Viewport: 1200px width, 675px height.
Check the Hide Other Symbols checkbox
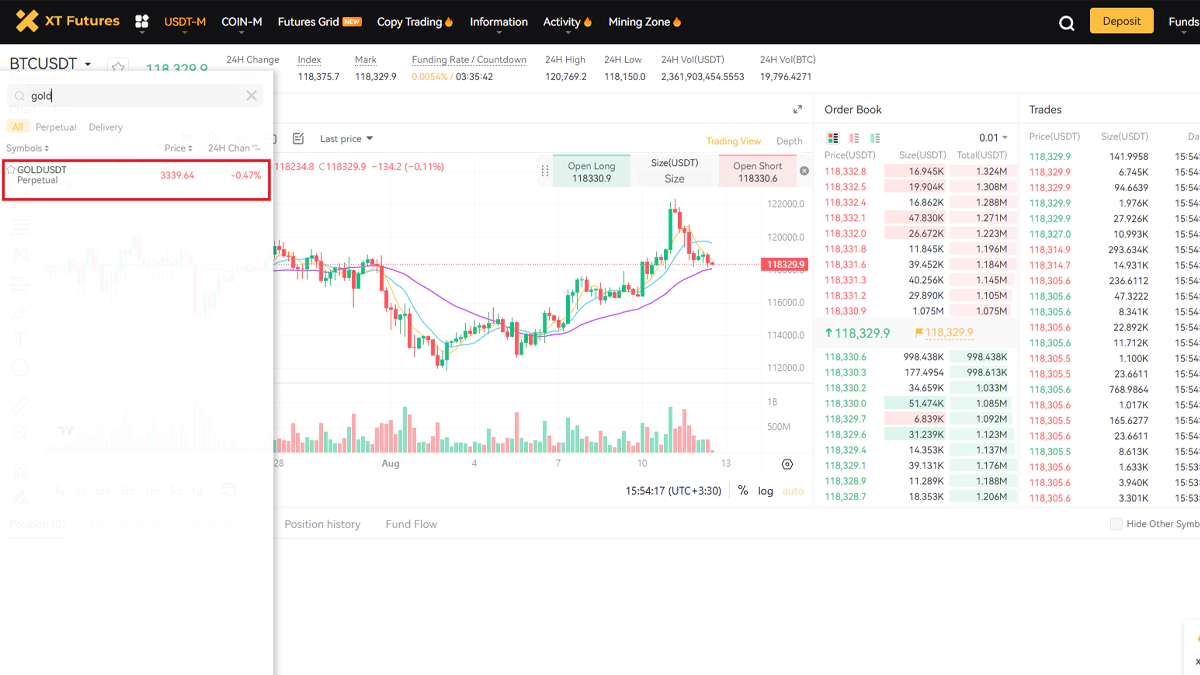(x=1116, y=524)
